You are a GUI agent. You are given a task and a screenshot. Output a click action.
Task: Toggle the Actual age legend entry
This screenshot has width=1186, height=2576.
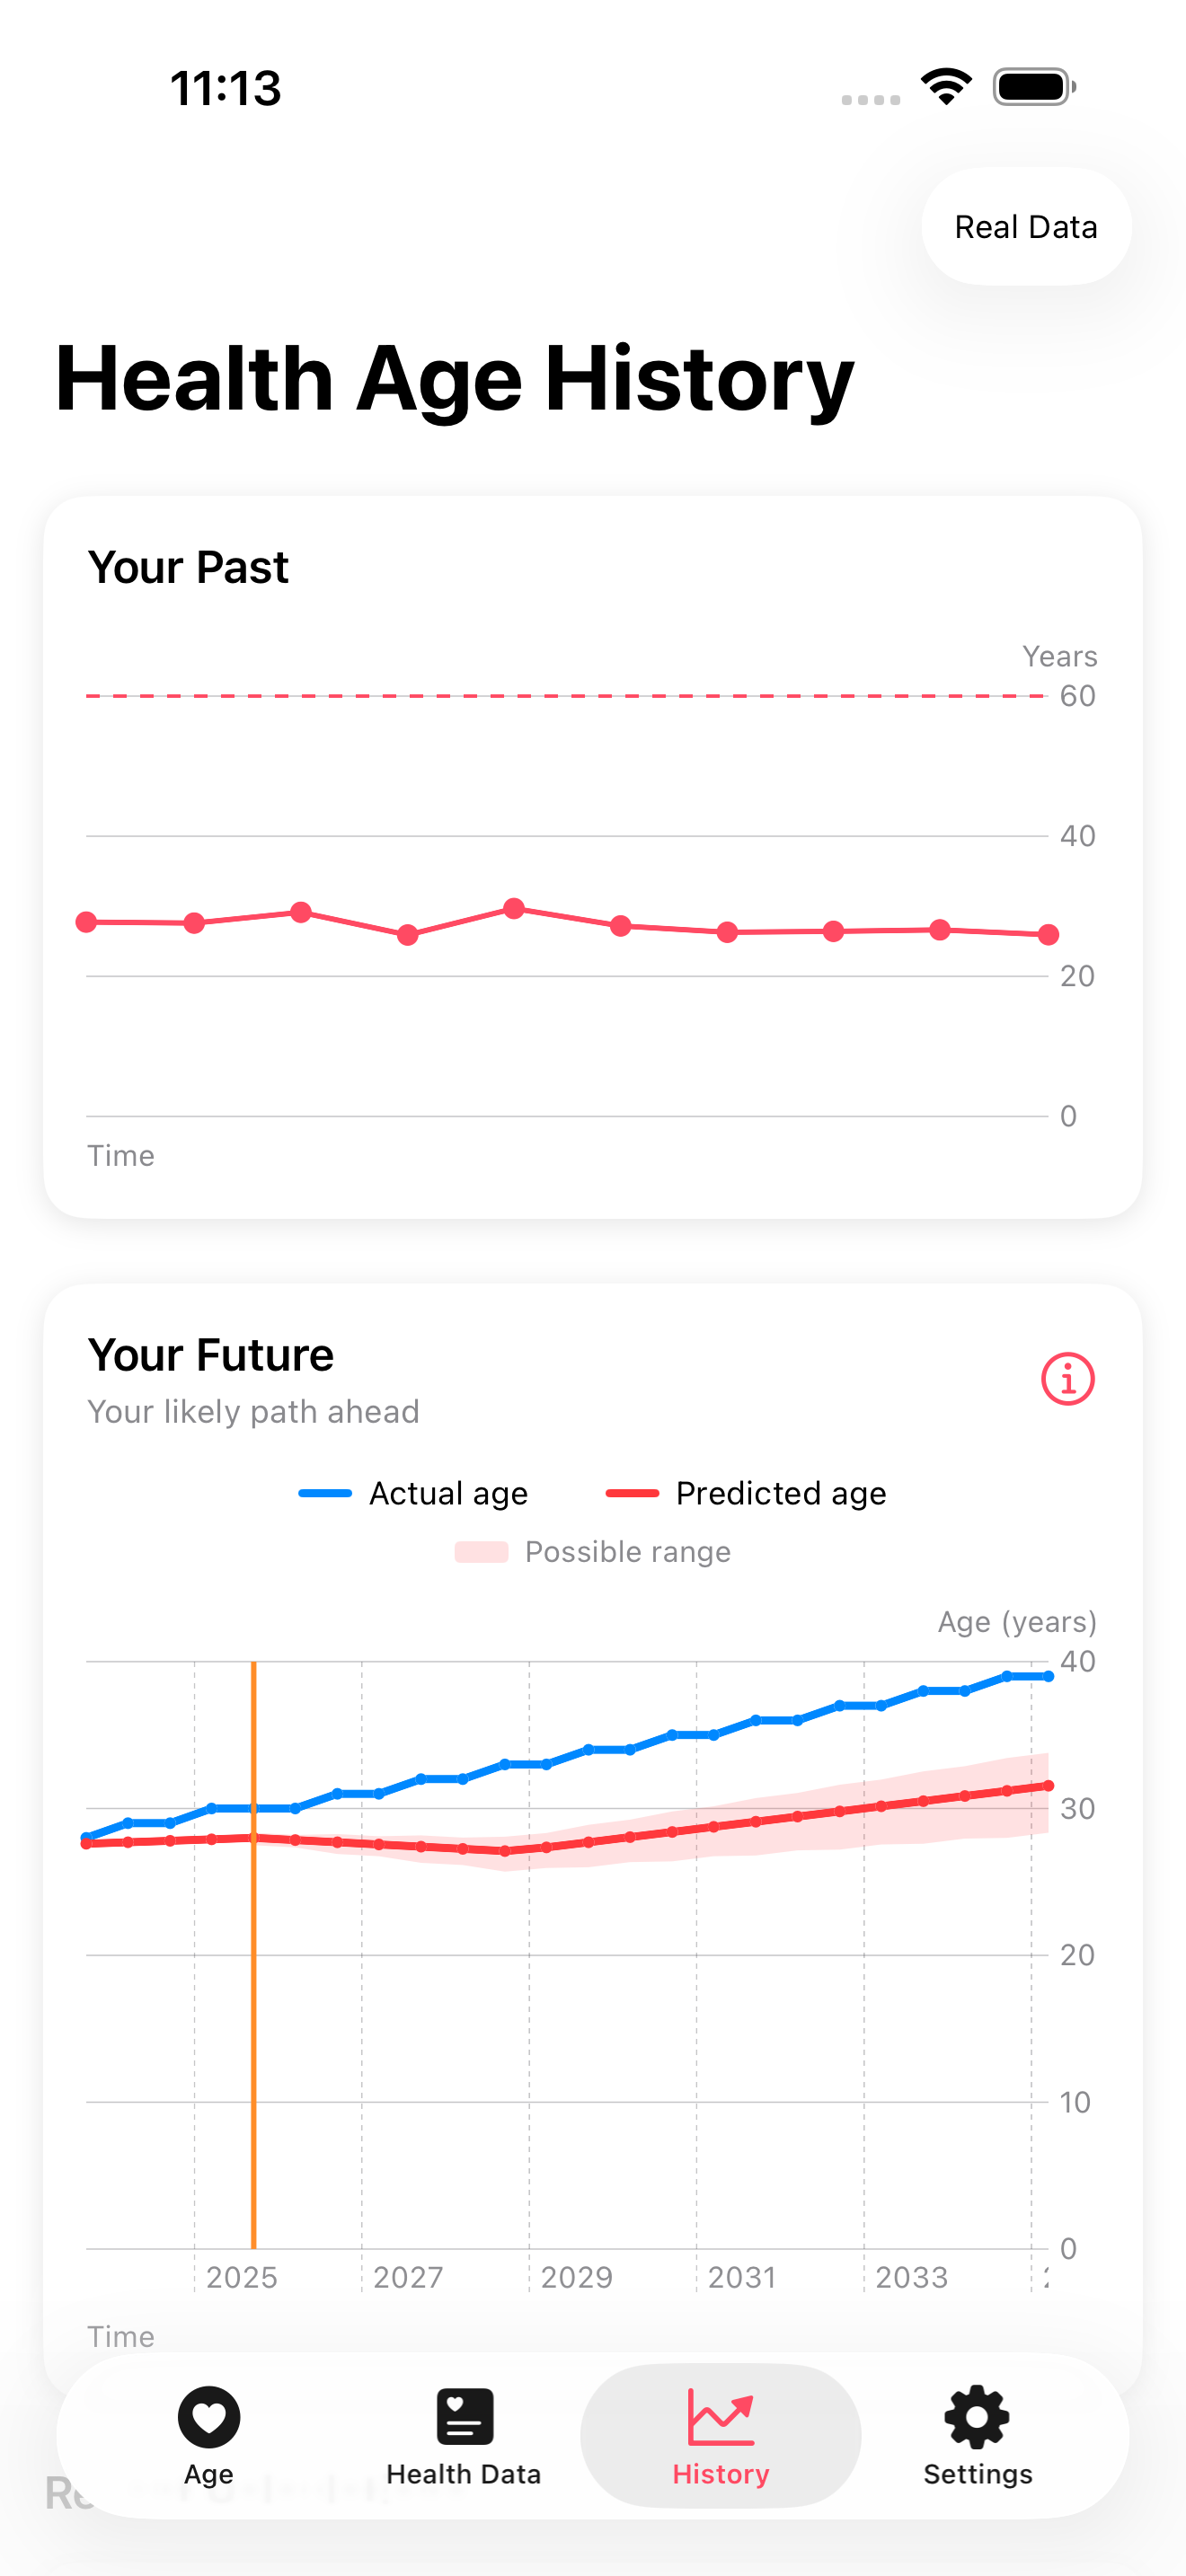point(413,1493)
